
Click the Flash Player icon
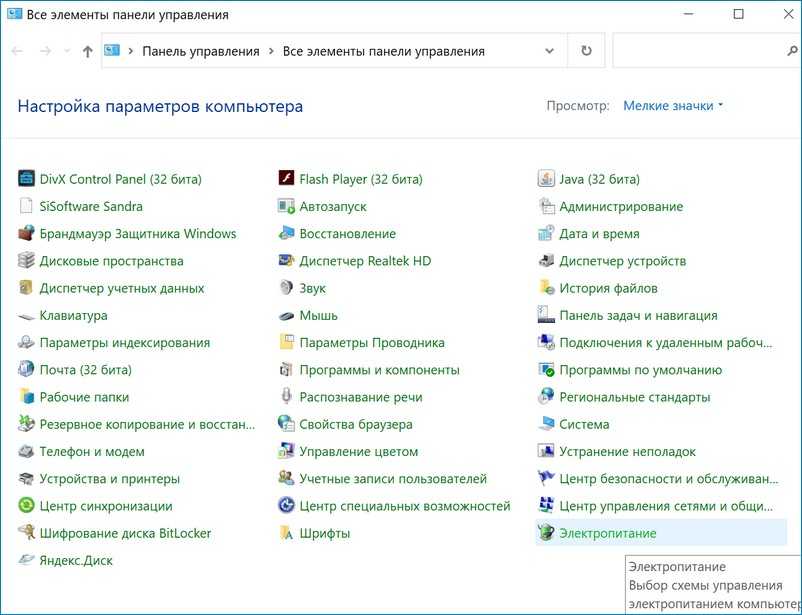[286, 179]
